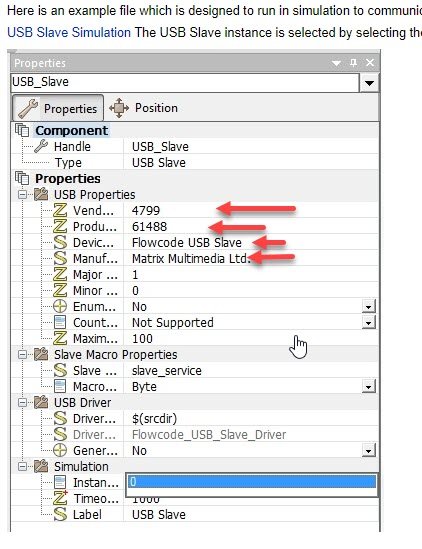Click the Z icon next to Vendor ID
Screen dimensions: 422x549
pos(60,210)
